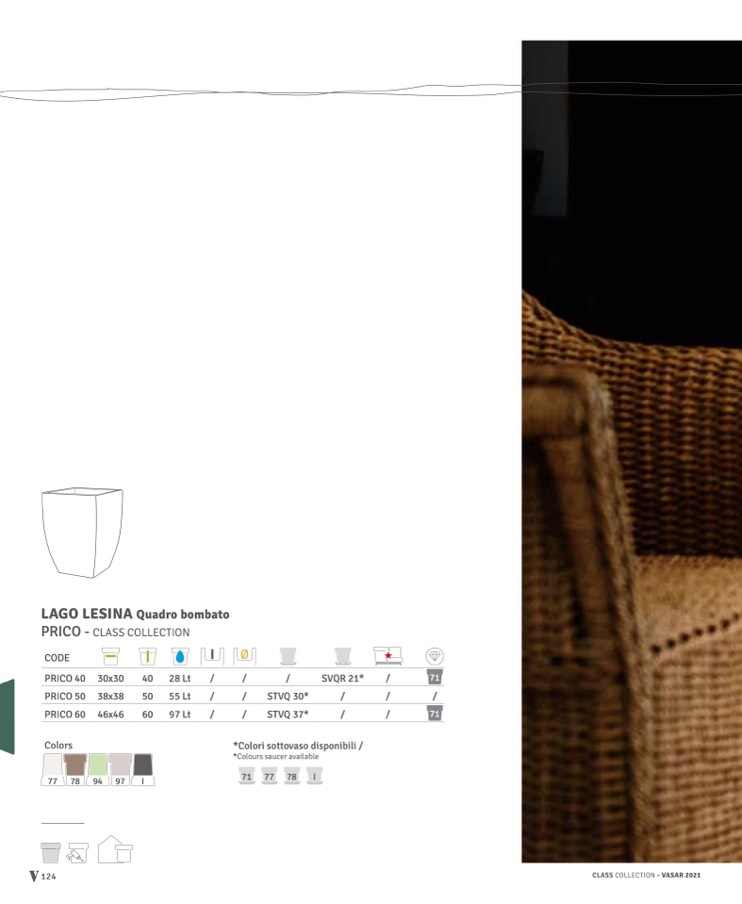This screenshot has width=742, height=904.
Task: Click the pot height dimension icon
Action: tap(146, 657)
